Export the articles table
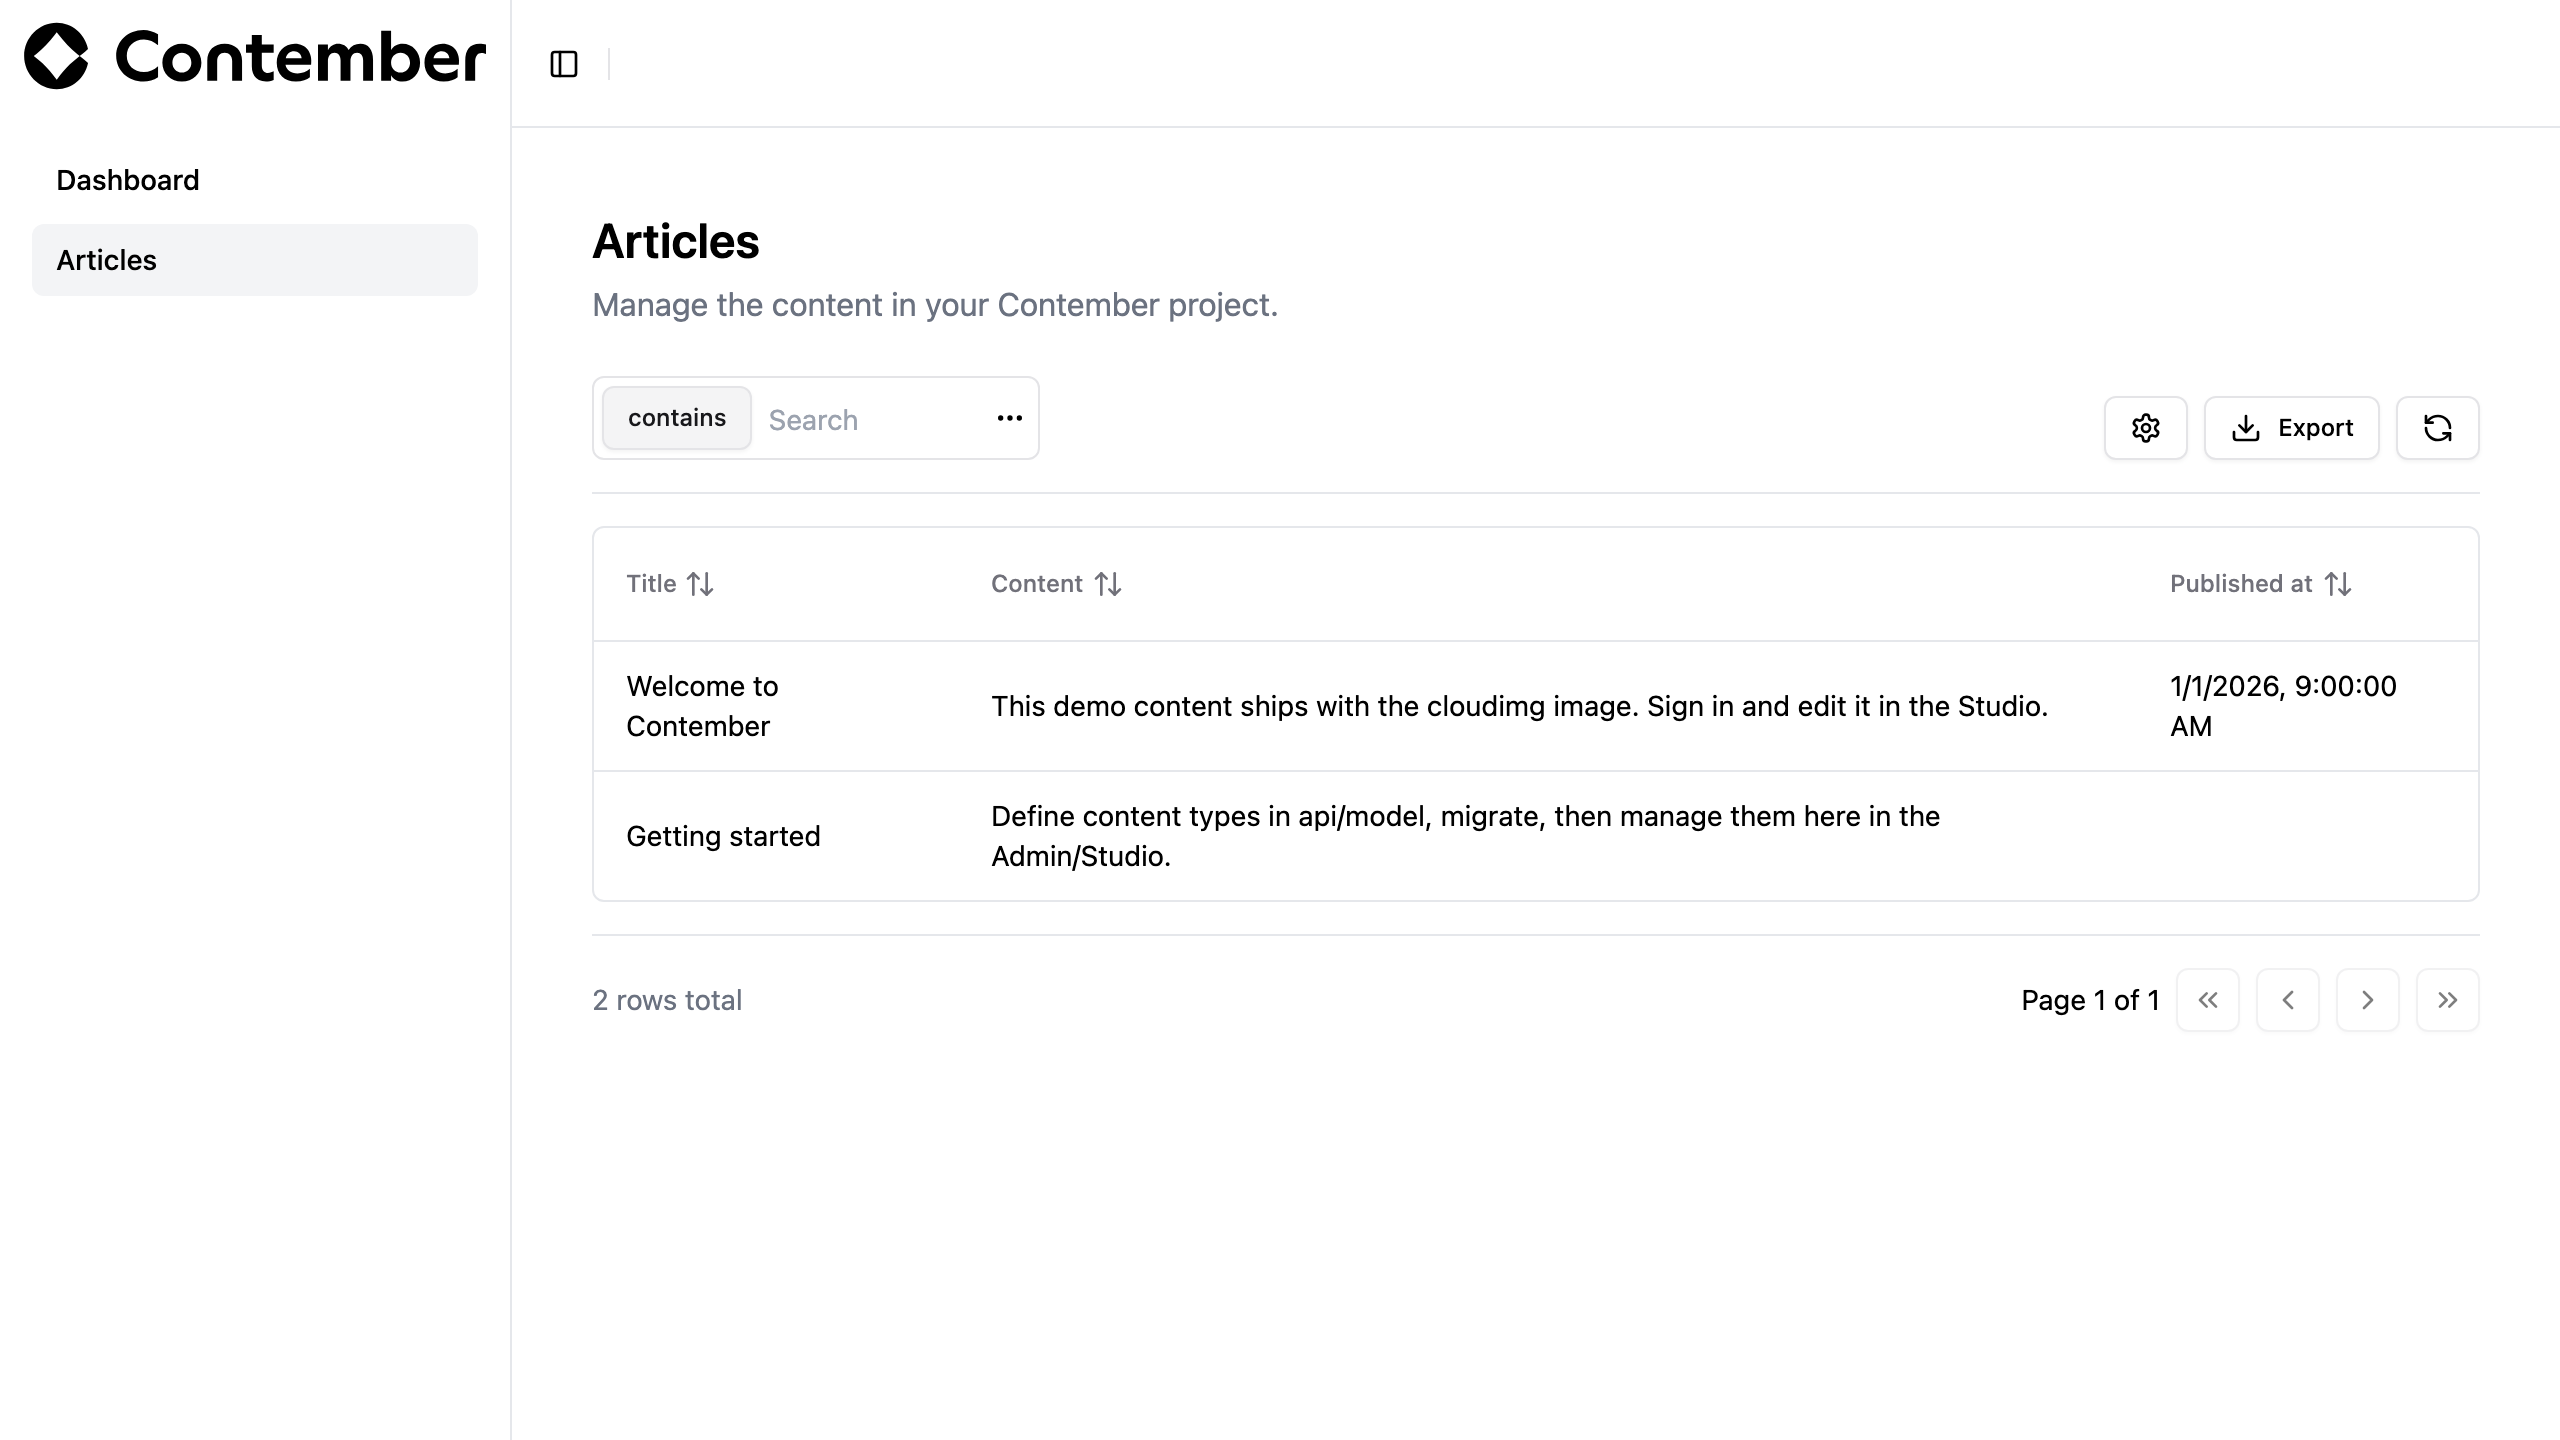The width and height of the screenshot is (2560, 1440). click(x=2292, y=428)
